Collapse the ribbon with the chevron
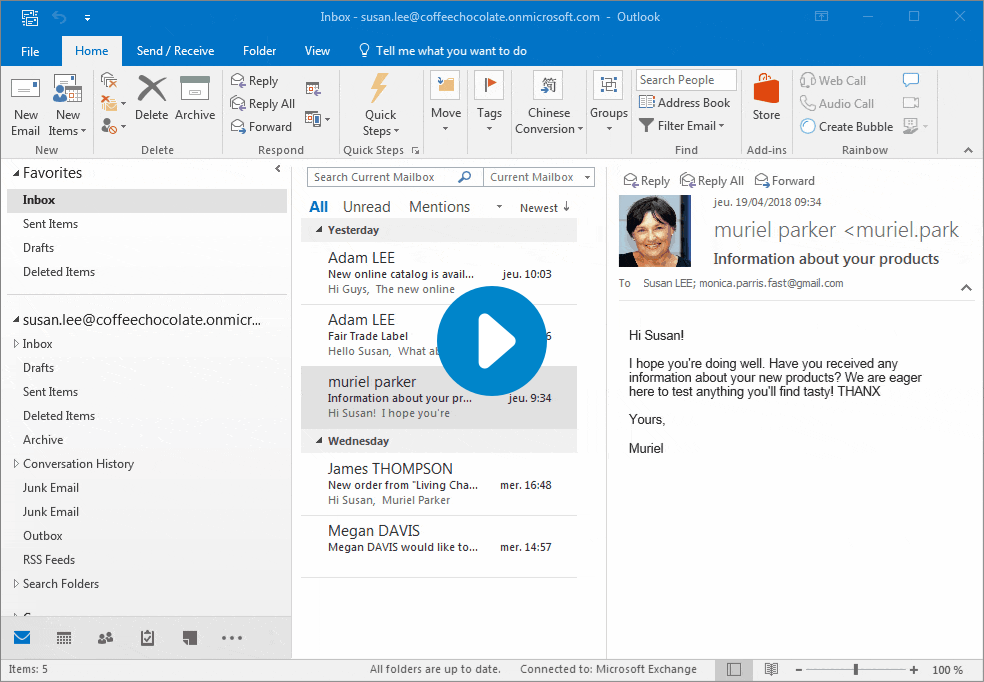The height and width of the screenshot is (682, 984). pyautogui.click(x=968, y=150)
